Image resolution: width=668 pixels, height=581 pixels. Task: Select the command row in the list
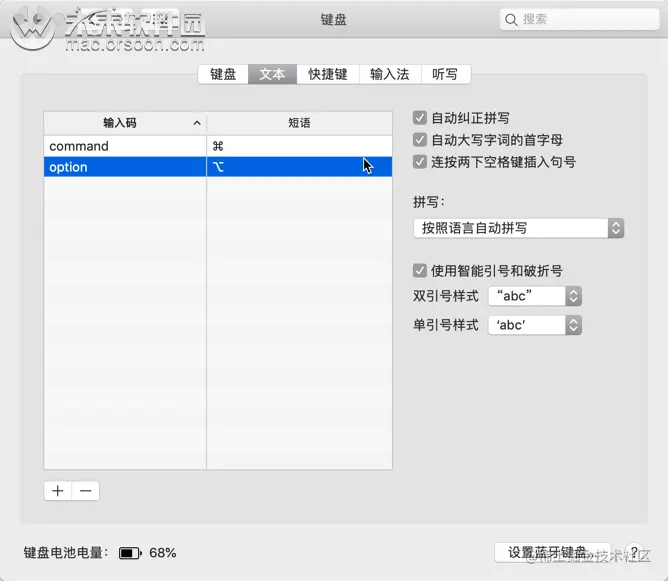pos(218,146)
